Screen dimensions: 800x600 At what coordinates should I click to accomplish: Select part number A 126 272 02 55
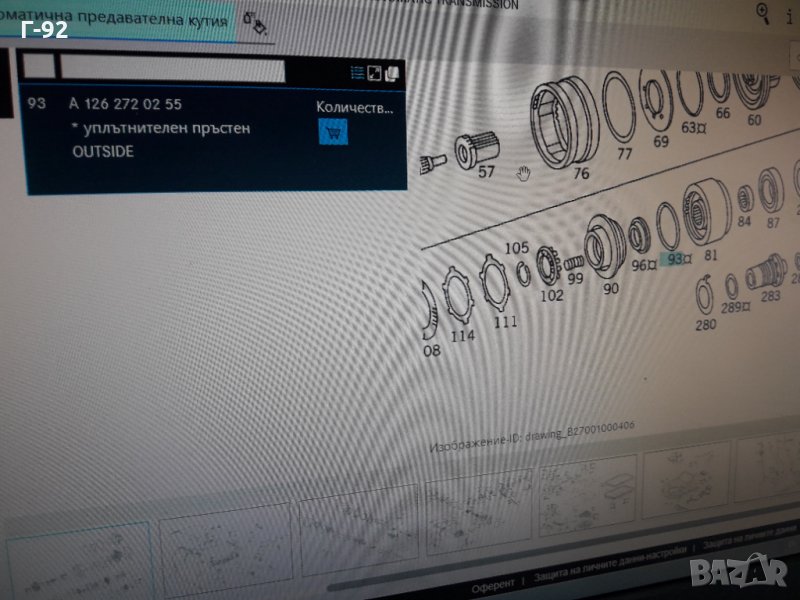coord(125,104)
